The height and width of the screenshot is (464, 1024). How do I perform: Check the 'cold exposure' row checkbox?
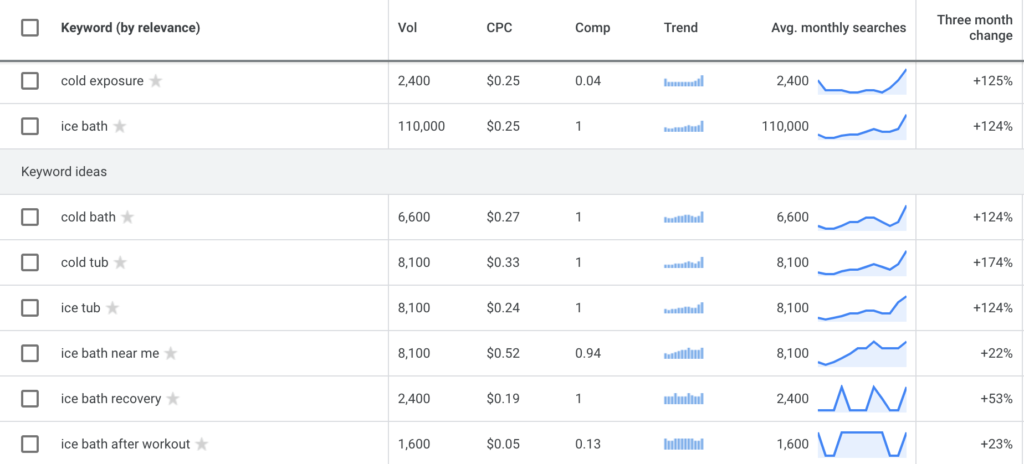point(30,81)
